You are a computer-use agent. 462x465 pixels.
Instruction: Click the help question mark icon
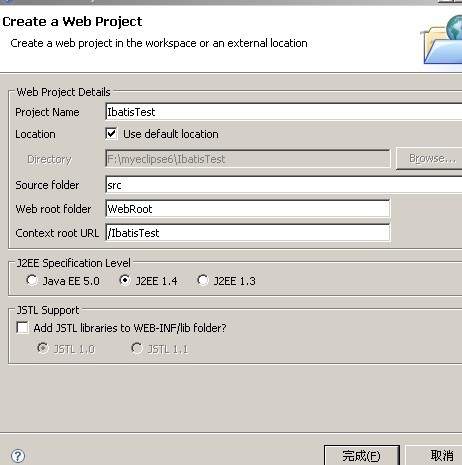click(x=18, y=456)
